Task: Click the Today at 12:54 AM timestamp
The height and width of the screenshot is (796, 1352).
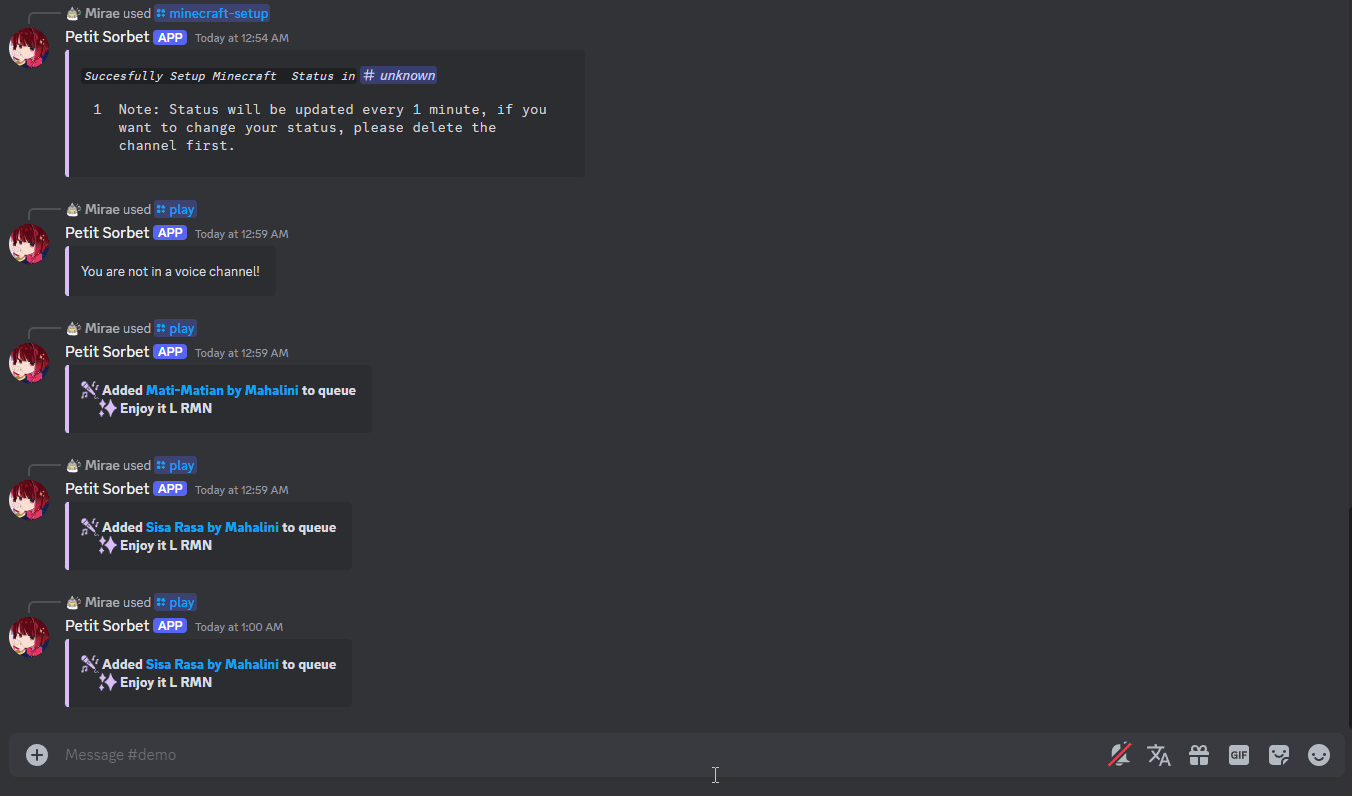Action: point(241,37)
